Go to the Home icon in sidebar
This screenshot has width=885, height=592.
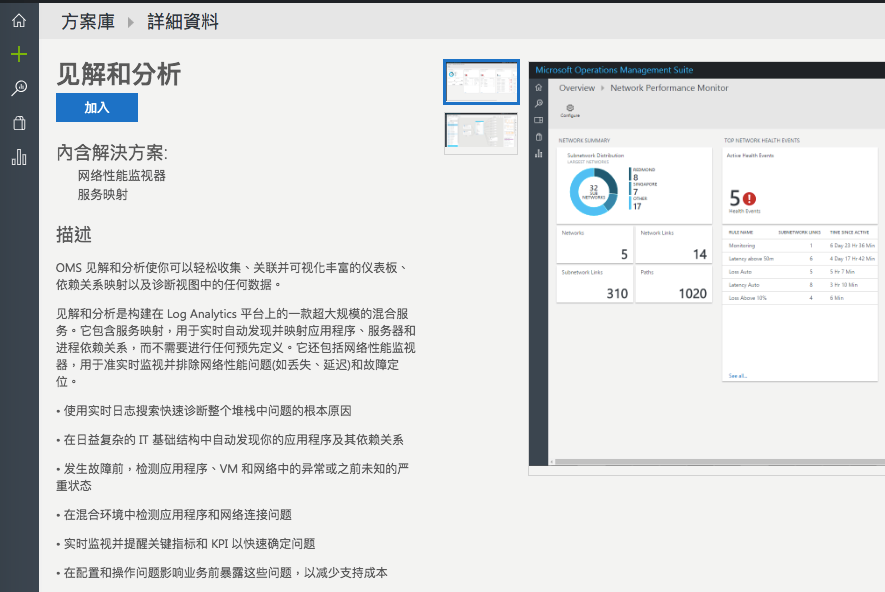[19, 20]
